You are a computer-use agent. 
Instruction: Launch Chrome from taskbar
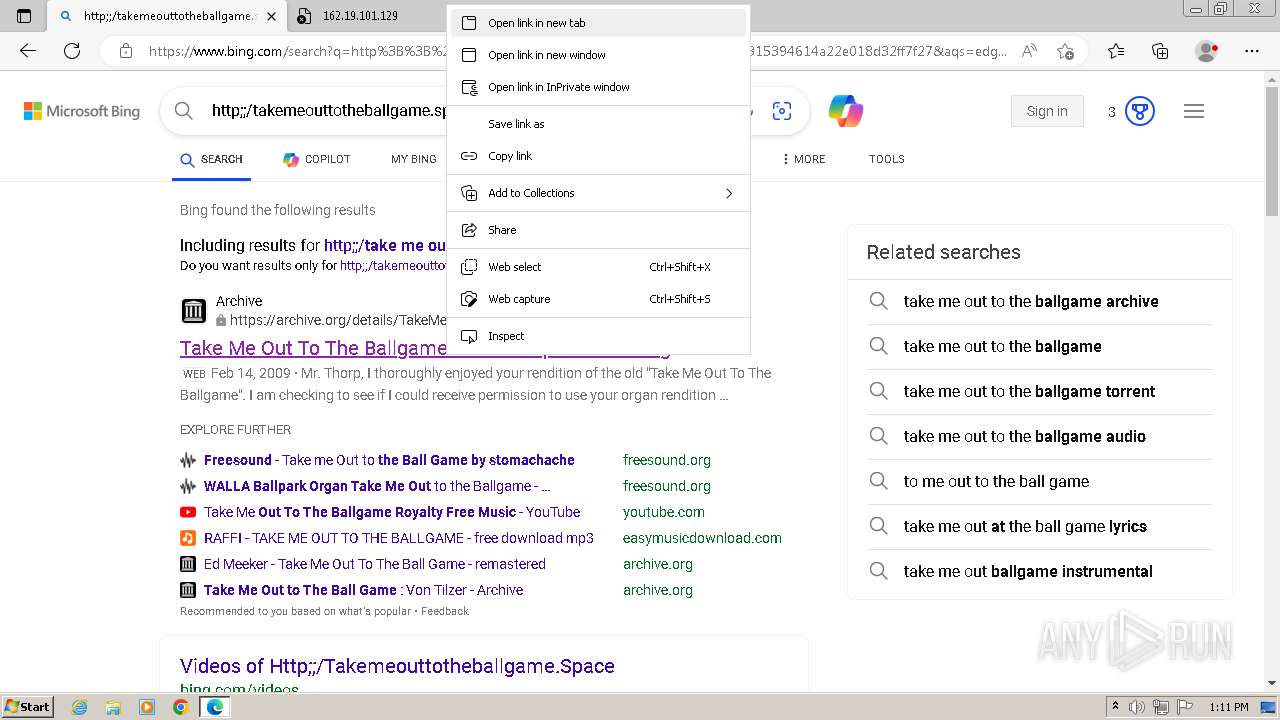pyautogui.click(x=180, y=707)
